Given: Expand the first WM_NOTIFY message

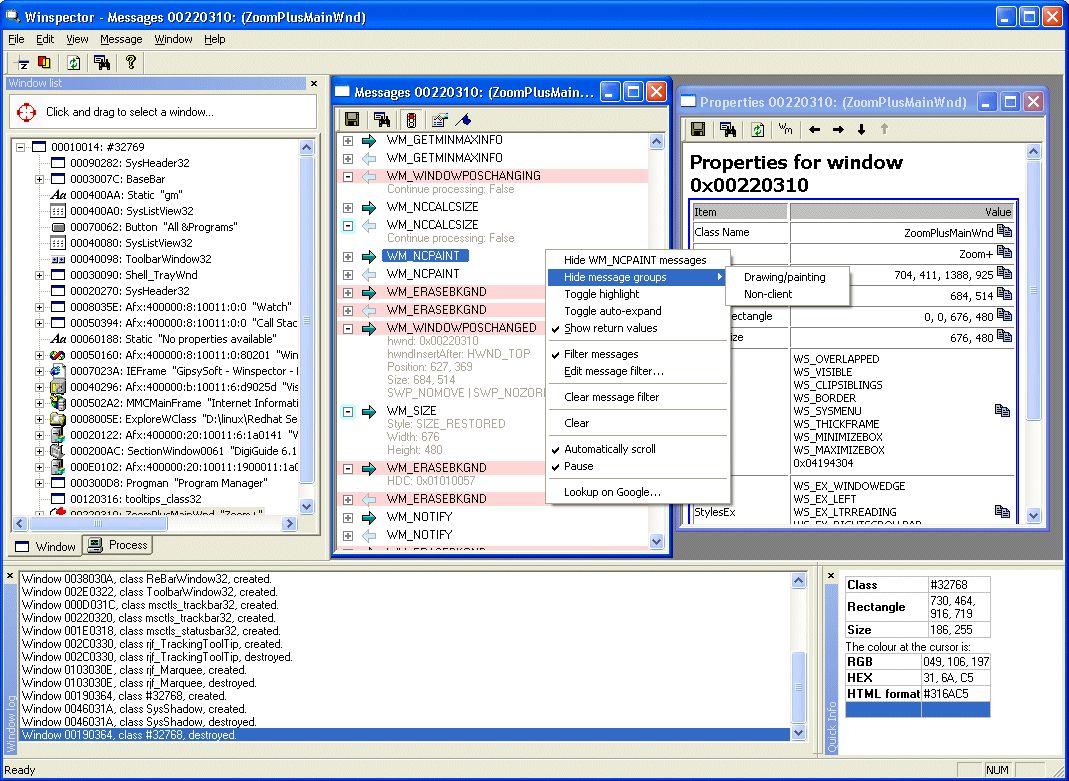Looking at the screenshot, I should point(348,517).
